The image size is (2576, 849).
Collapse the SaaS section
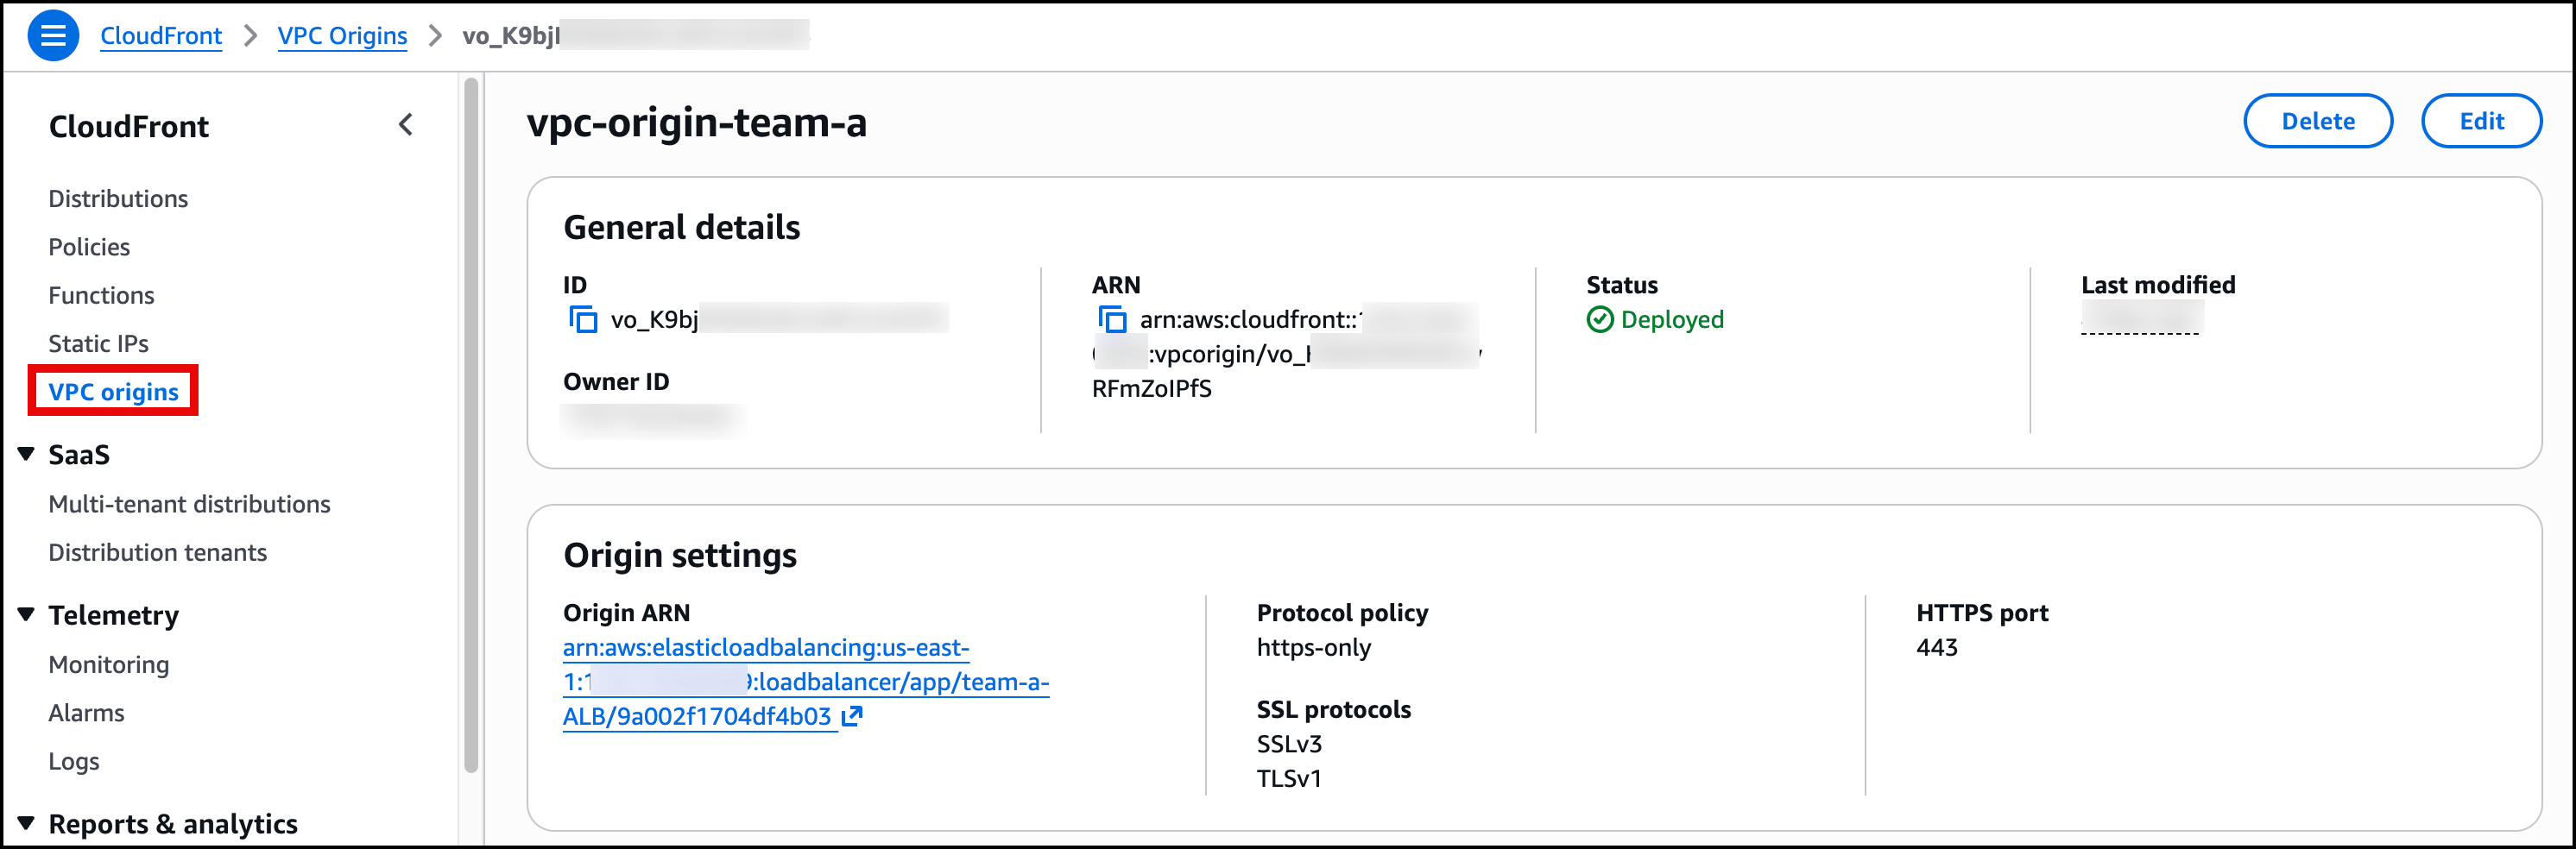[25, 453]
